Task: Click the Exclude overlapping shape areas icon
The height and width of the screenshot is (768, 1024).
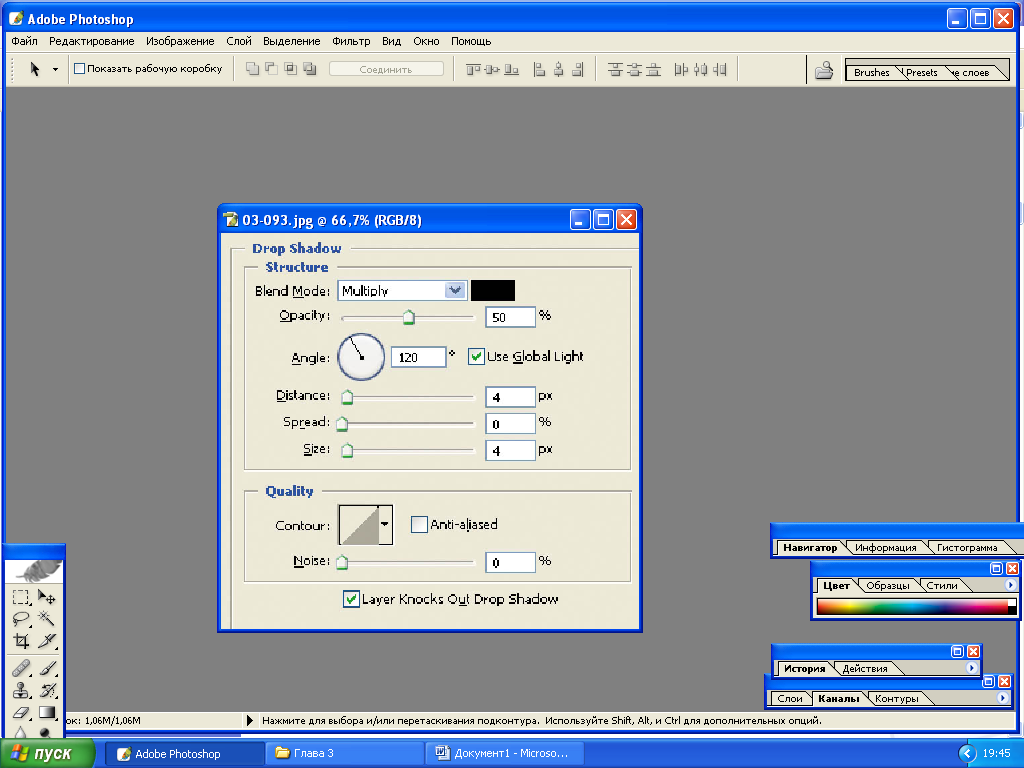Action: 310,69
